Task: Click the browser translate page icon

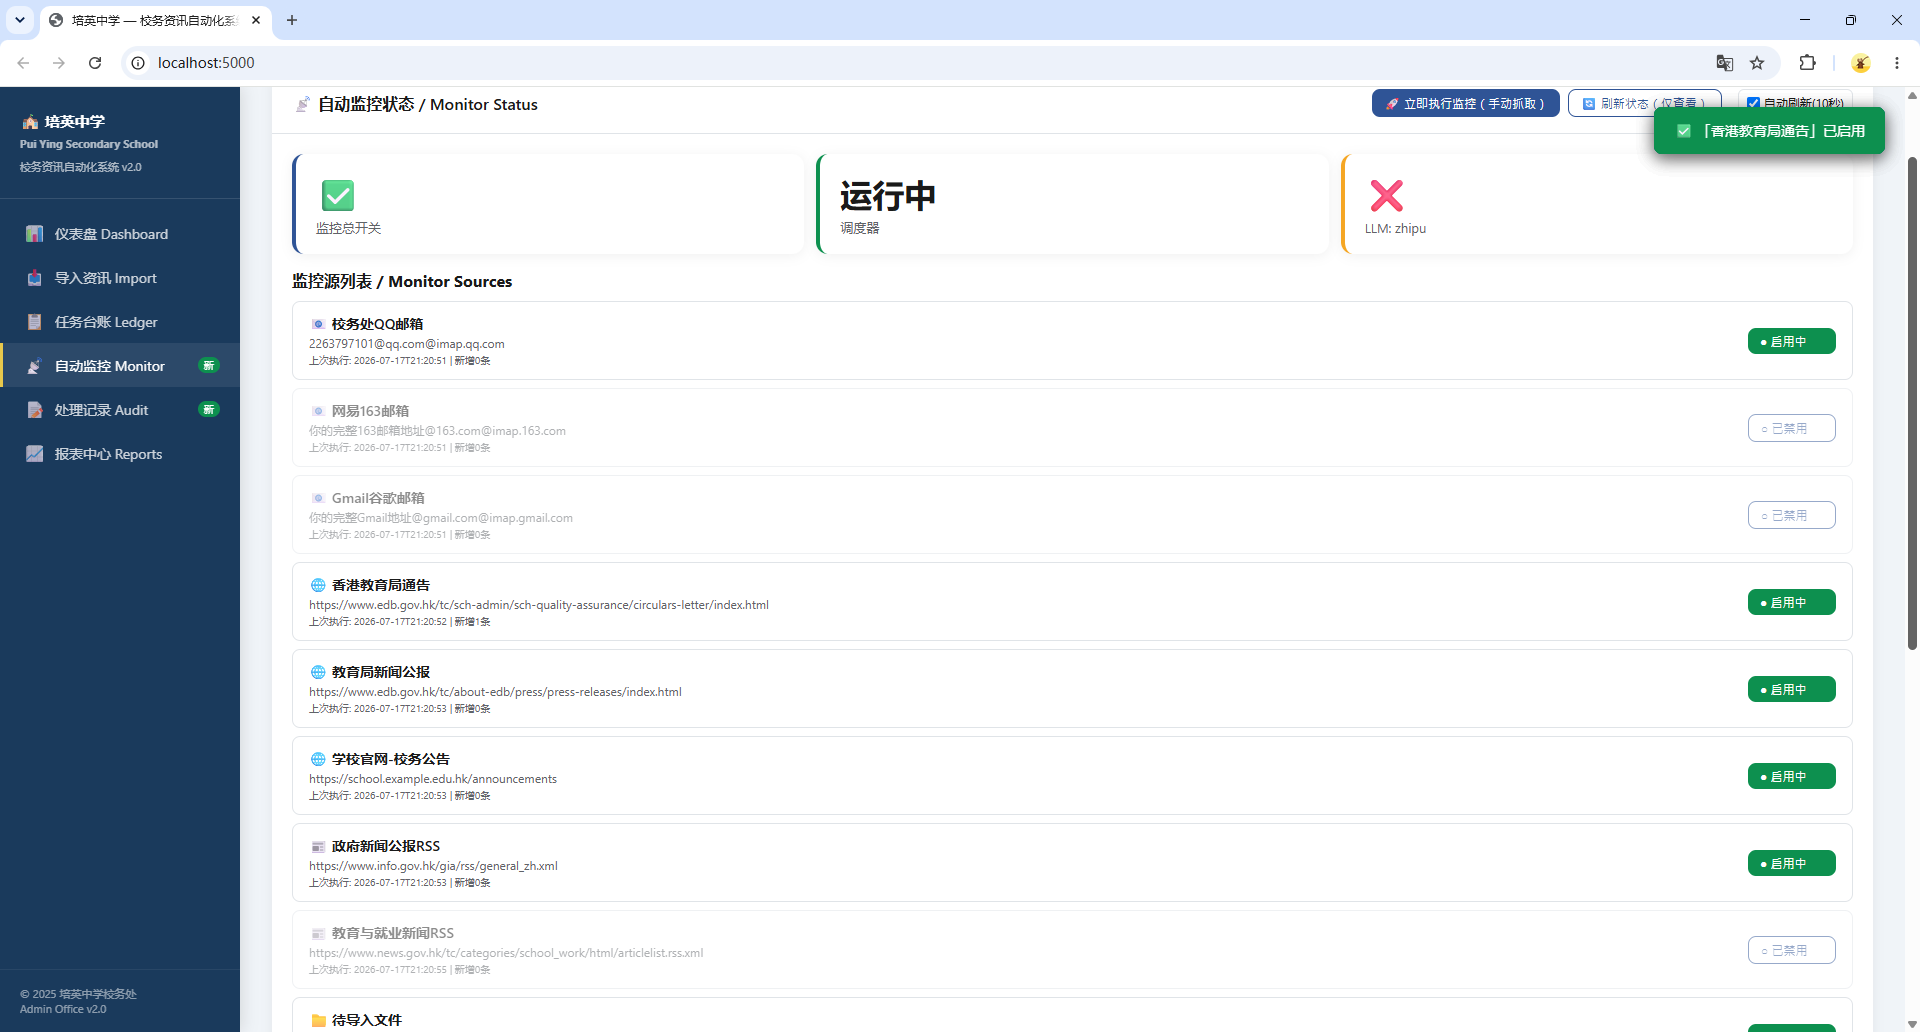Action: (1725, 63)
